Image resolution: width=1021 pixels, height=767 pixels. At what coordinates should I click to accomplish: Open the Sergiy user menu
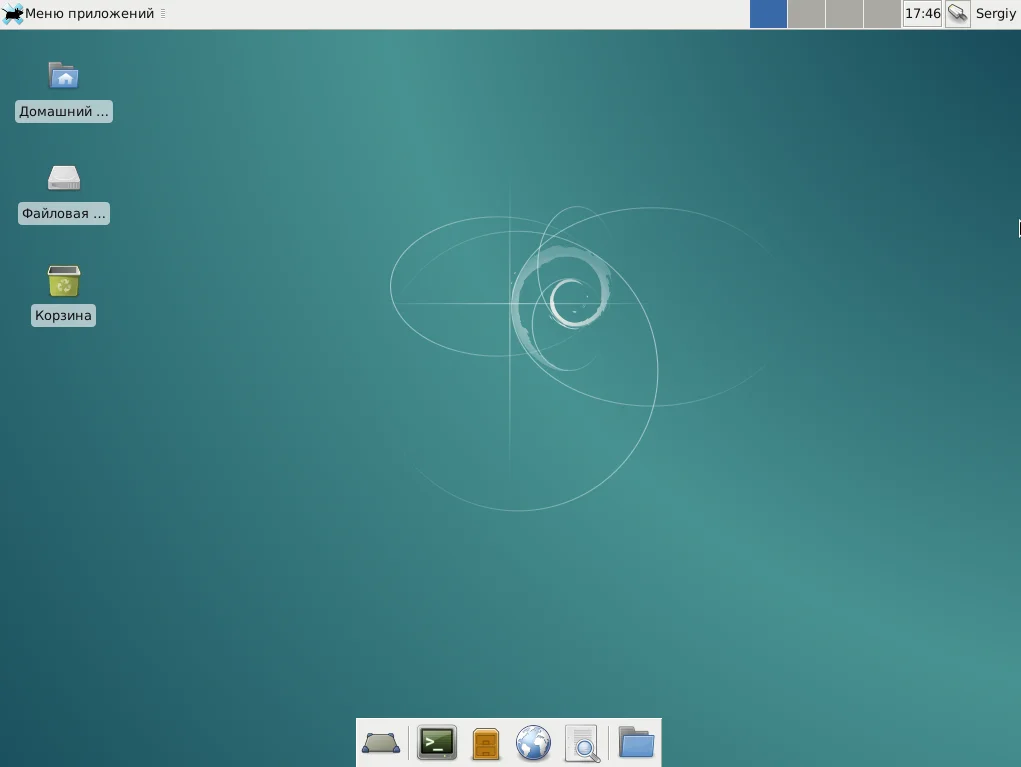995,14
